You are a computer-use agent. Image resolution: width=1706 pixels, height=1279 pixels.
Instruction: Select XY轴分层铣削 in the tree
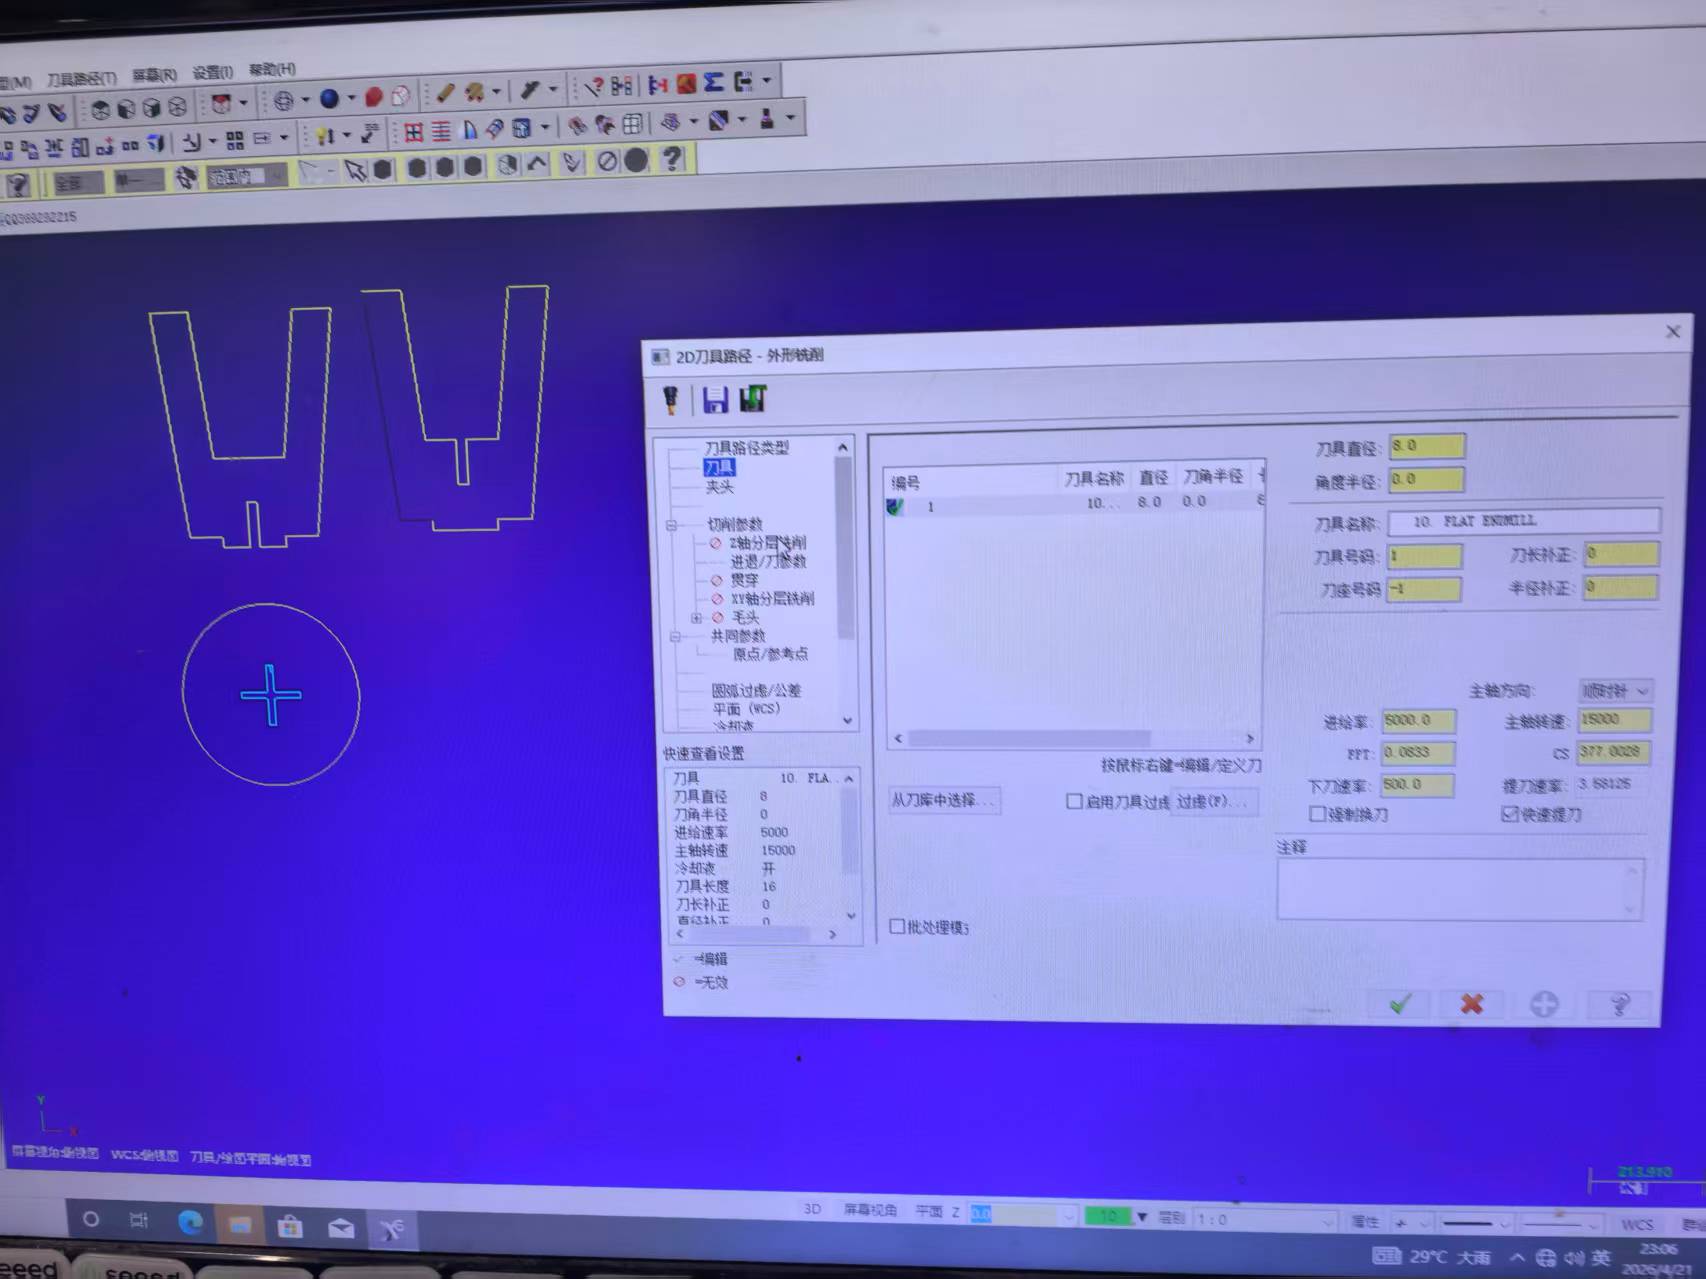[772, 598]
